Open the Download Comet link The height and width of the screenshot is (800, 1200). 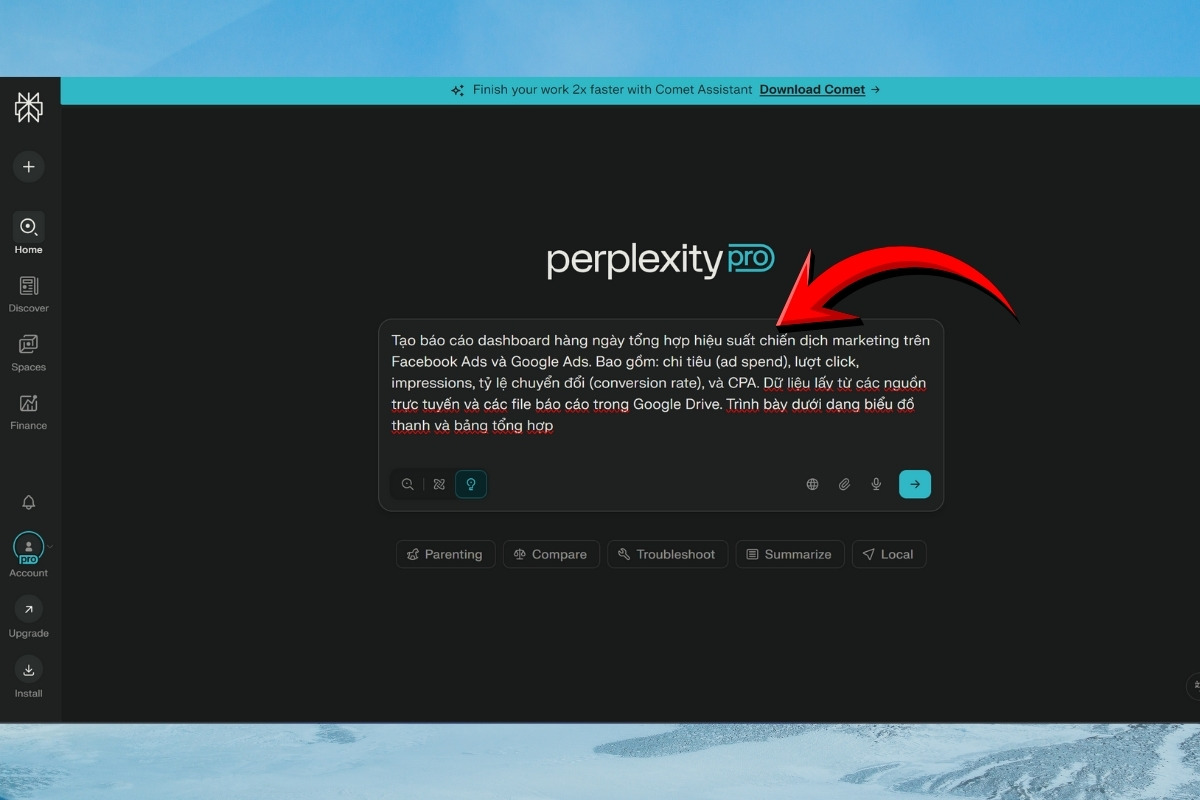[812, 89]
